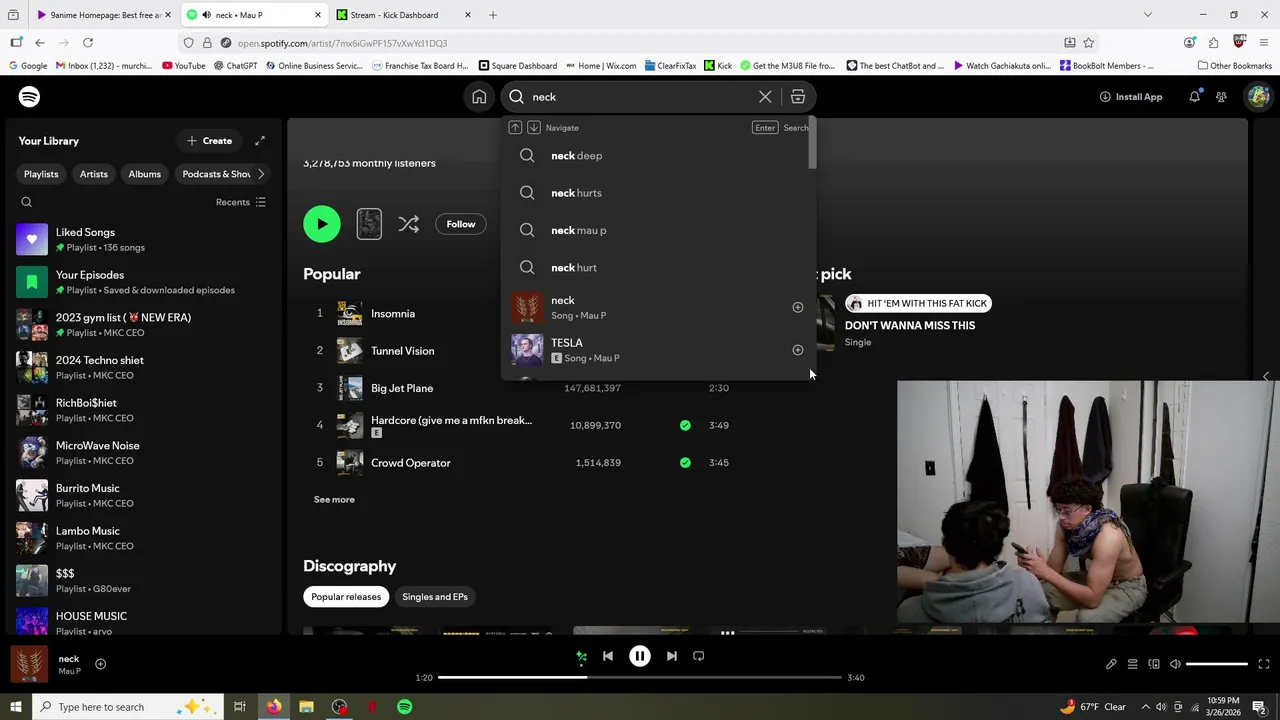Mute playback with the speaker icon
This screenshot has height=720, width=1280.
pyautogui.click(x=1175, y=664)
